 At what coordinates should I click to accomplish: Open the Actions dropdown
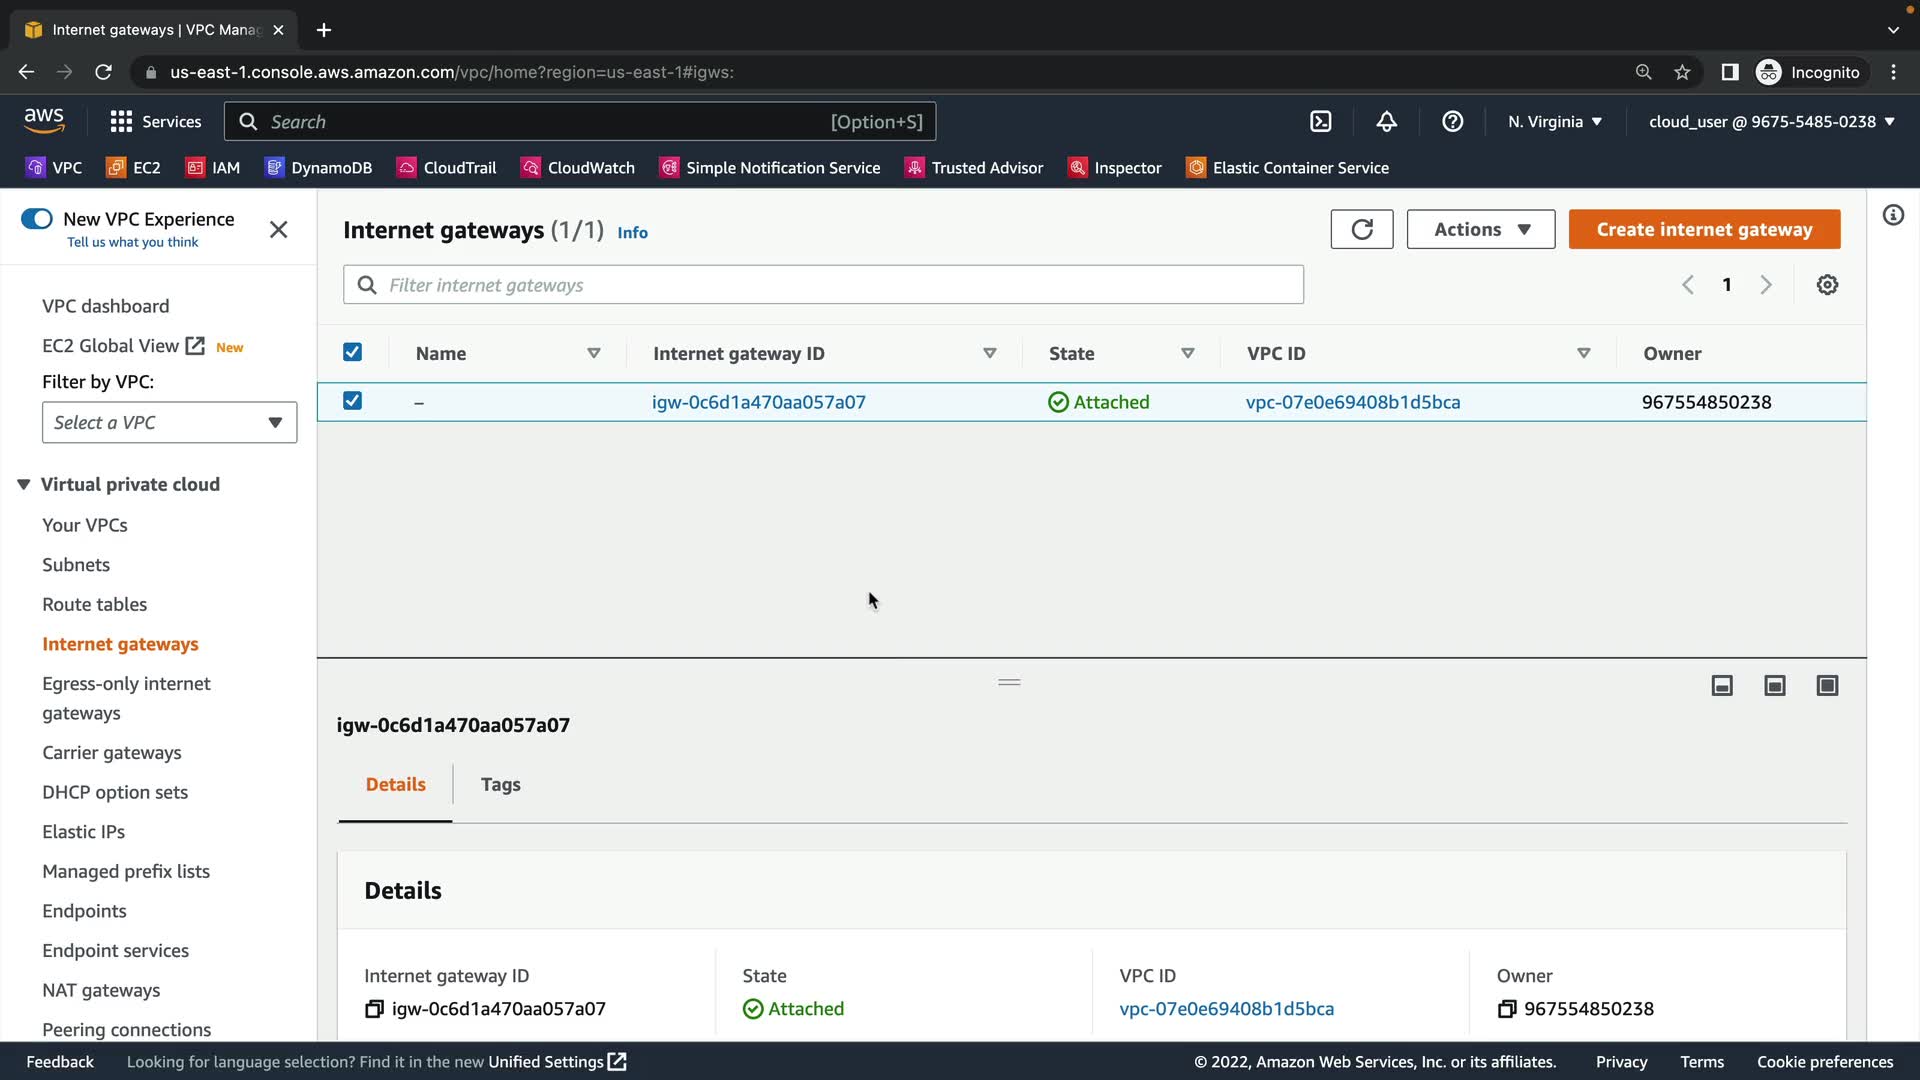(1480, 229)
